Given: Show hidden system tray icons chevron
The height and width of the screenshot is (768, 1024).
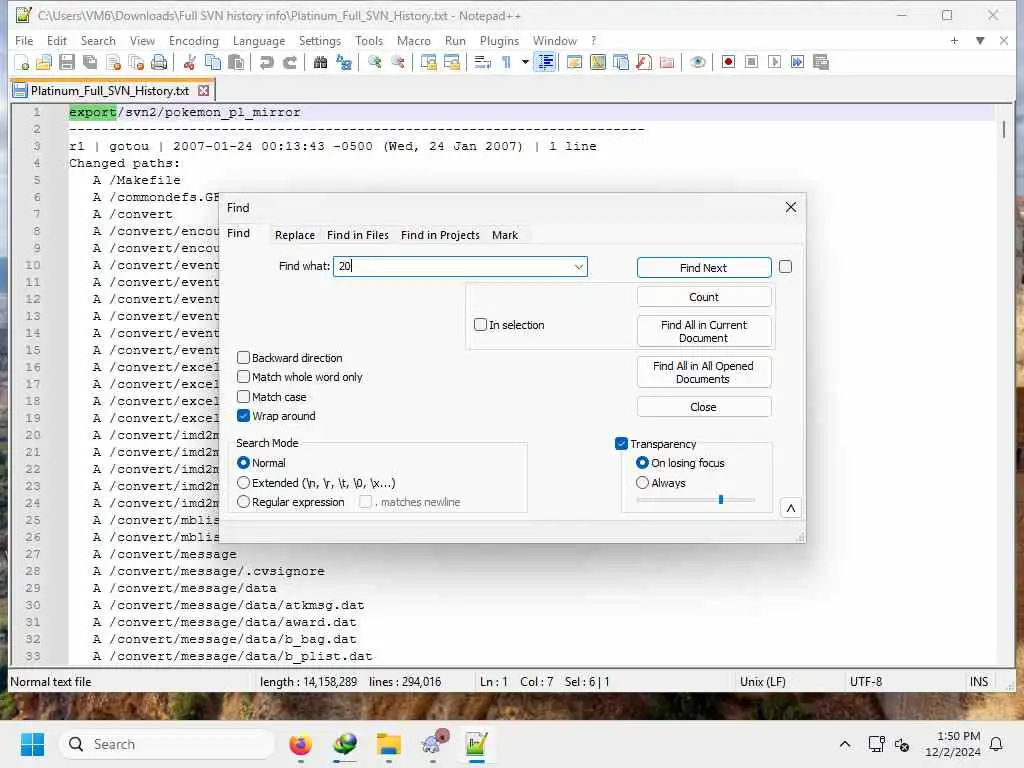Looking at the screenshot, I should [844, 744].
